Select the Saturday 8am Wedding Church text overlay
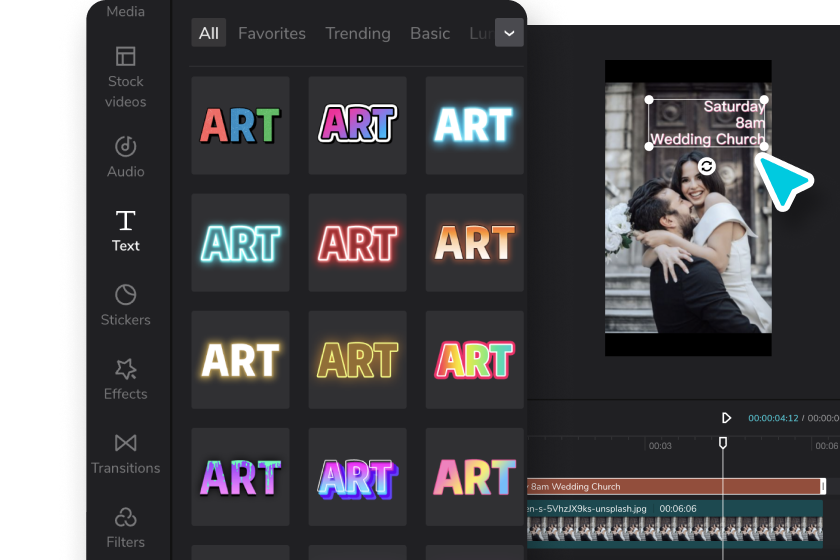The height and width of the screenshot is (560, 840). coord(707,123)
